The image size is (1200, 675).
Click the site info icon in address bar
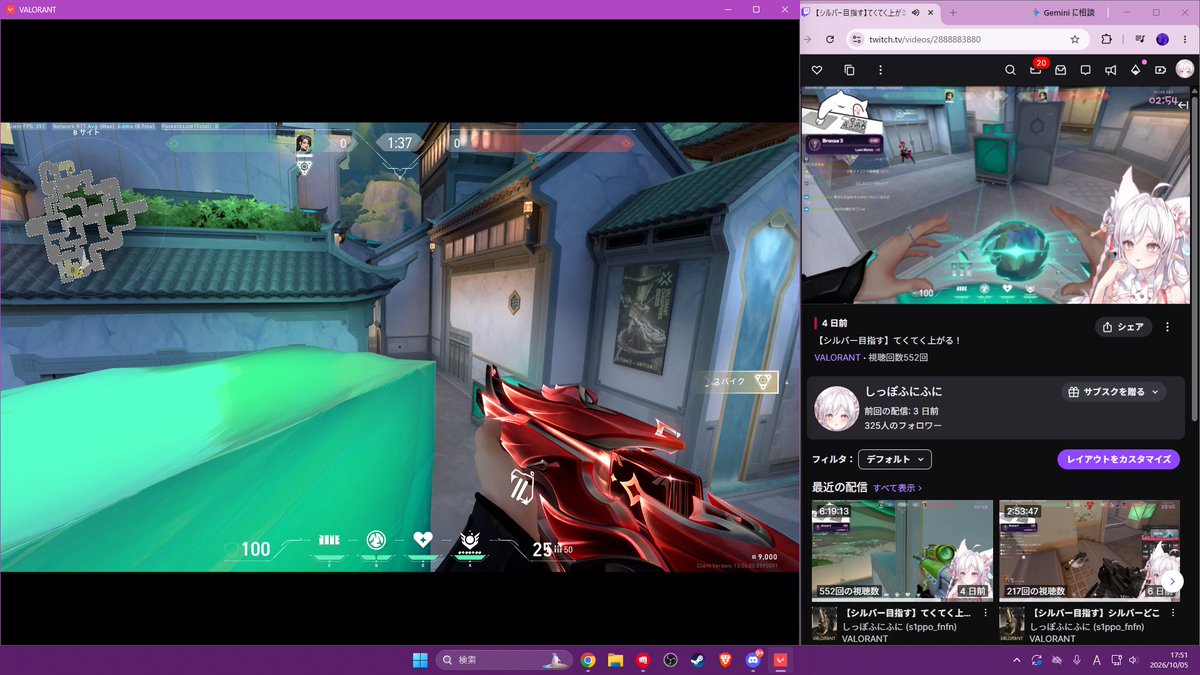point(855,39)
